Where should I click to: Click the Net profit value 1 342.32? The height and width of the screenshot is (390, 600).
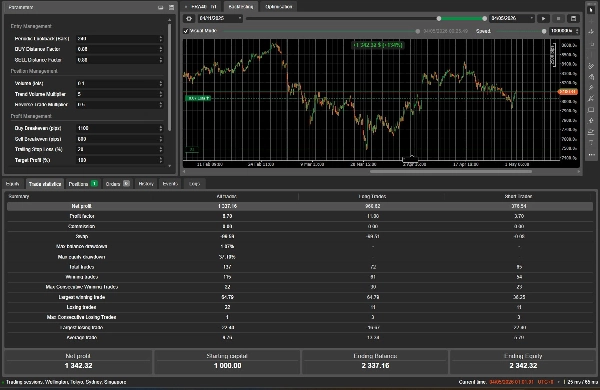tap(78, 366)
